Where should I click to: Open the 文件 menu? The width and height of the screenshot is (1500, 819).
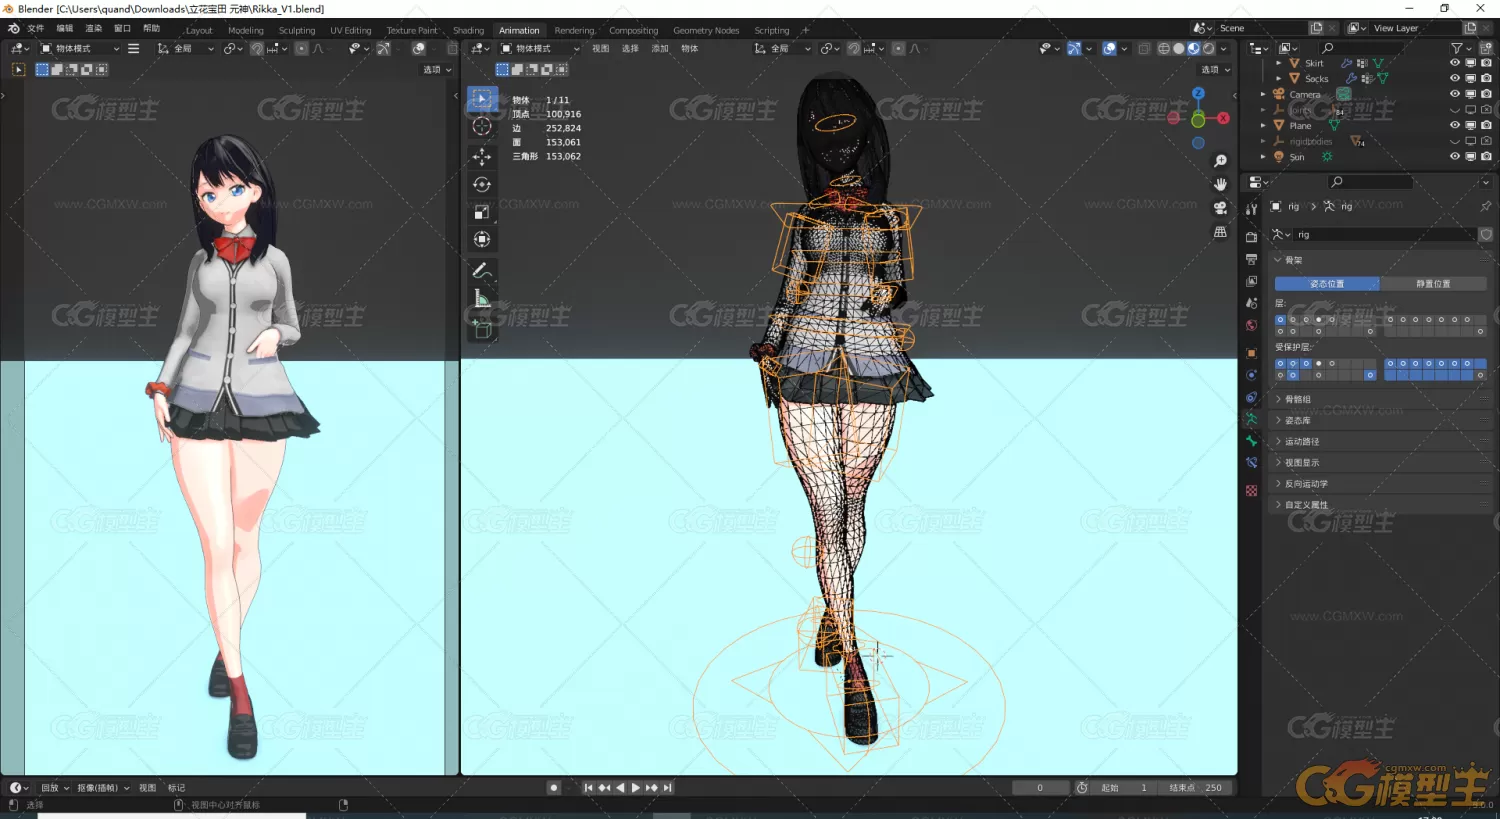click(x=35, y=29)
